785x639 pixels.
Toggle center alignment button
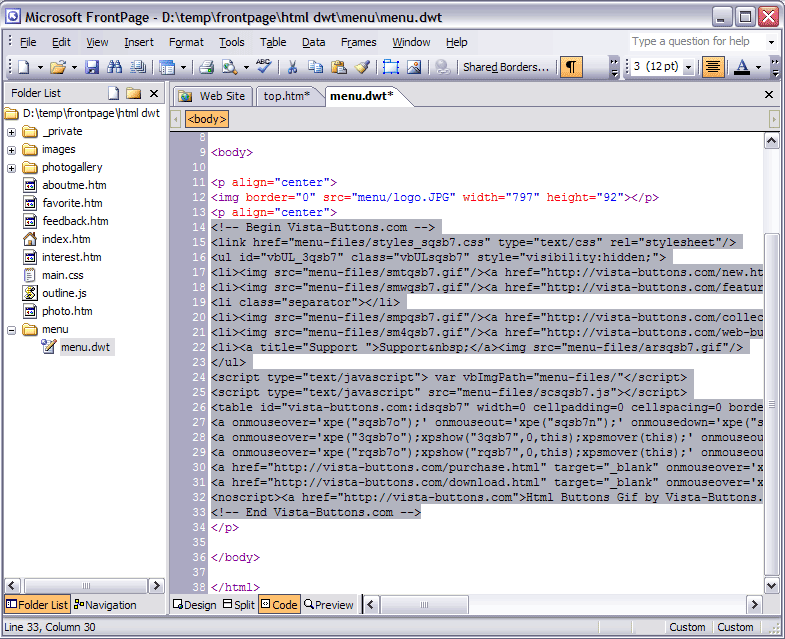pyautogui.click(x=713, y=67)
